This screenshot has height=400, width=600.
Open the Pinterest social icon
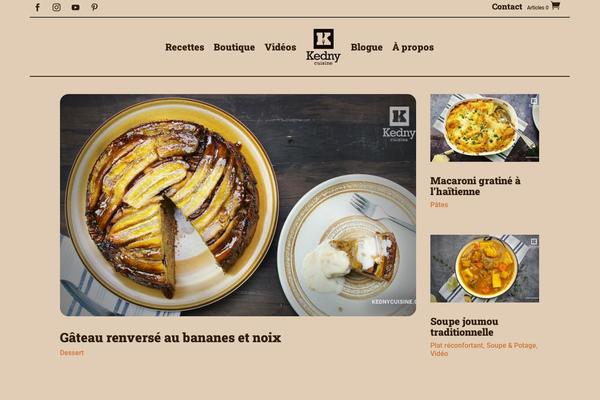tap(95, 7)
